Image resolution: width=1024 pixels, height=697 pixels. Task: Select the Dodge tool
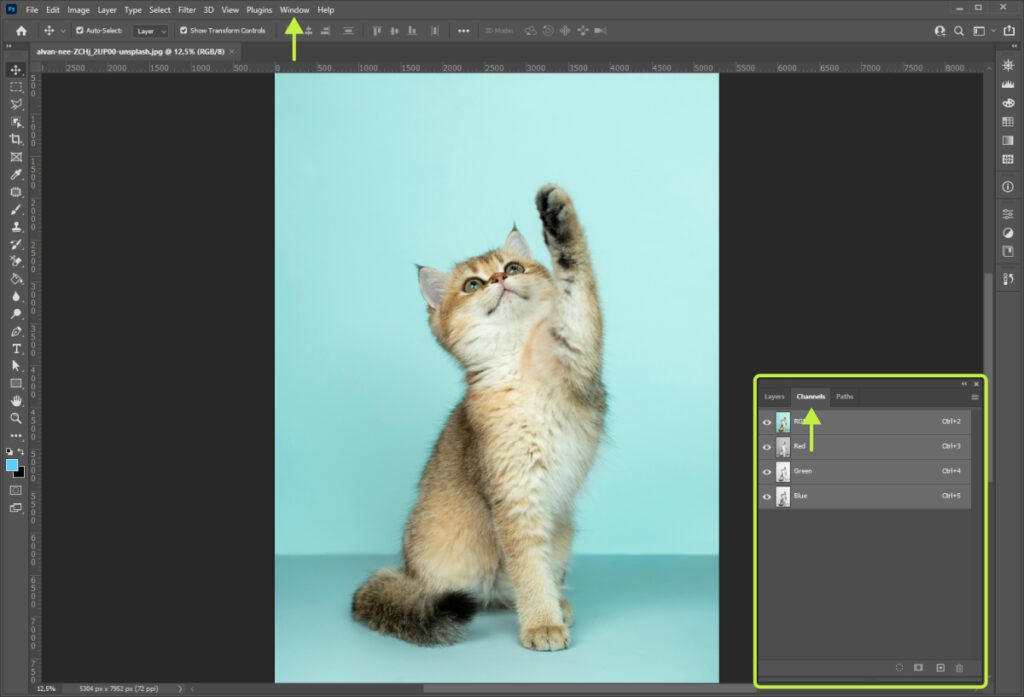16,314
